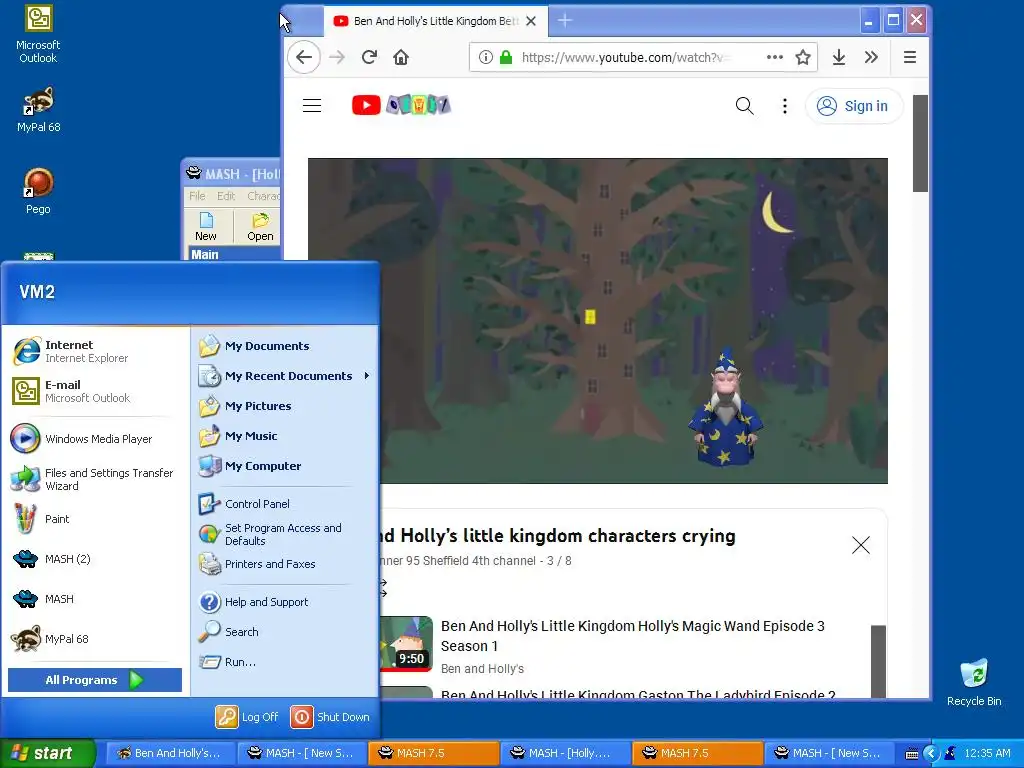The height and width of the screenshot is (768, 1024).
Task: Click the 12:35 AM clock
Action: pyautogui.click(x=987, y=754)
